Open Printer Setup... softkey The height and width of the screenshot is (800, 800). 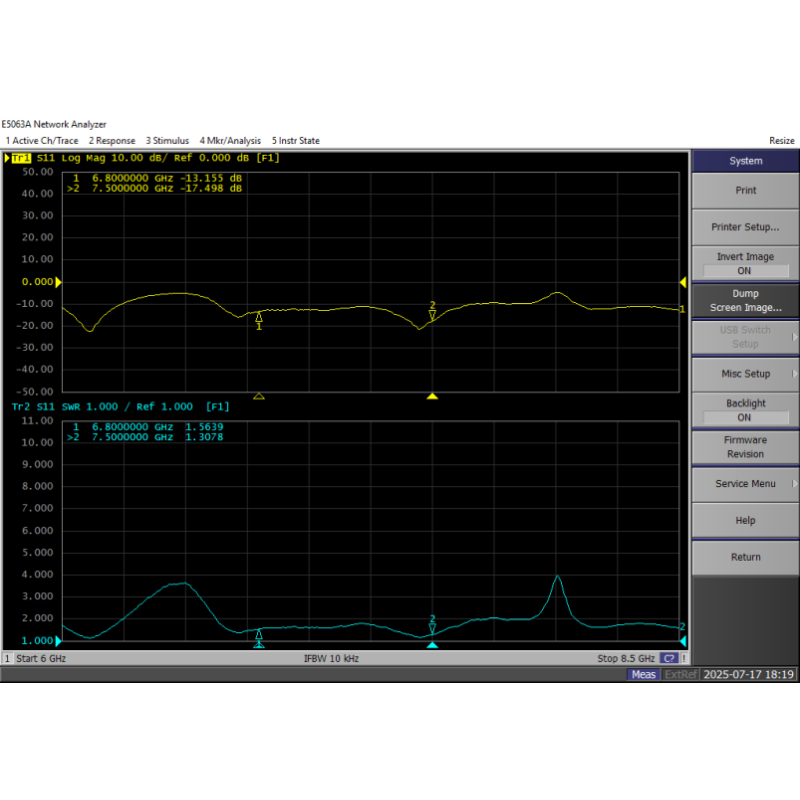[745, 227]
